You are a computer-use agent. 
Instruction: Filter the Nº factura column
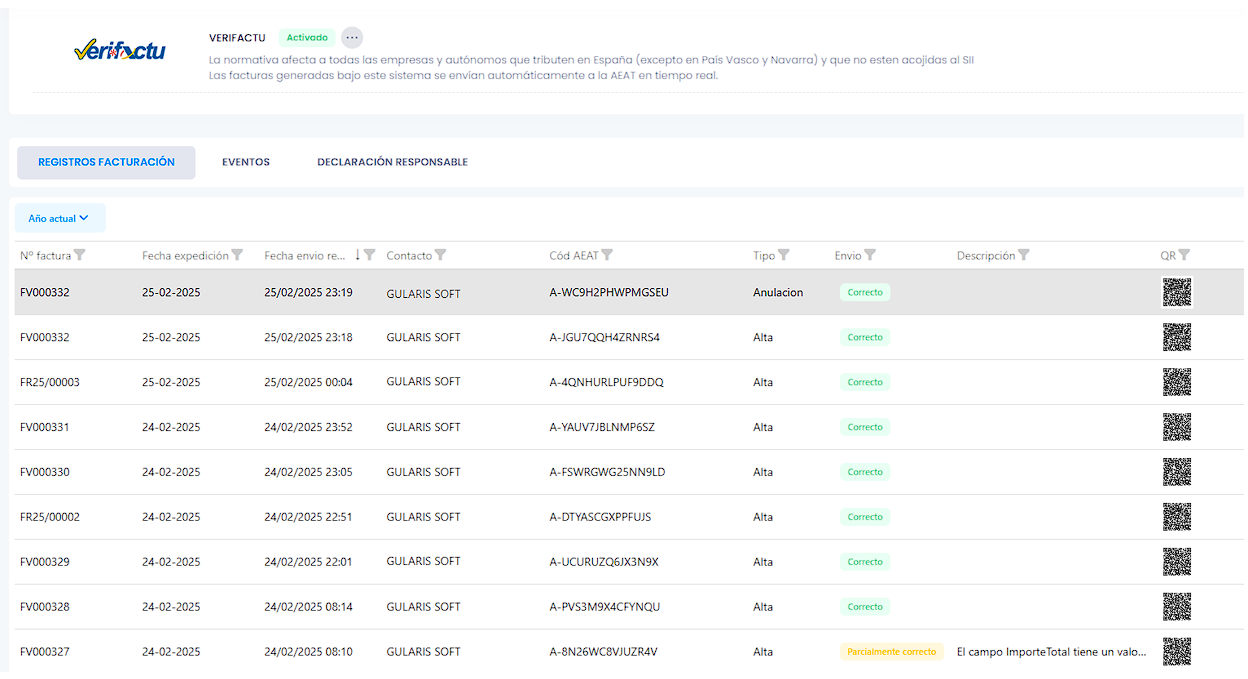80,255
